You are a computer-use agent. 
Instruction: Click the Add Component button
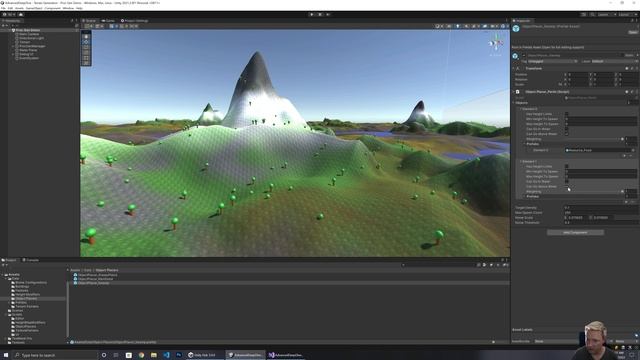click(575, 233)
